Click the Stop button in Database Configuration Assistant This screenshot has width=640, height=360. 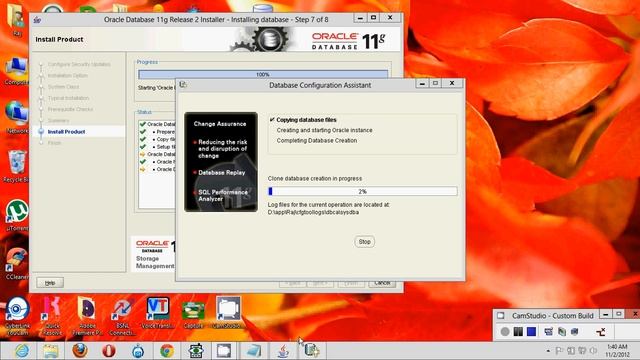click(x=364, y=242)
